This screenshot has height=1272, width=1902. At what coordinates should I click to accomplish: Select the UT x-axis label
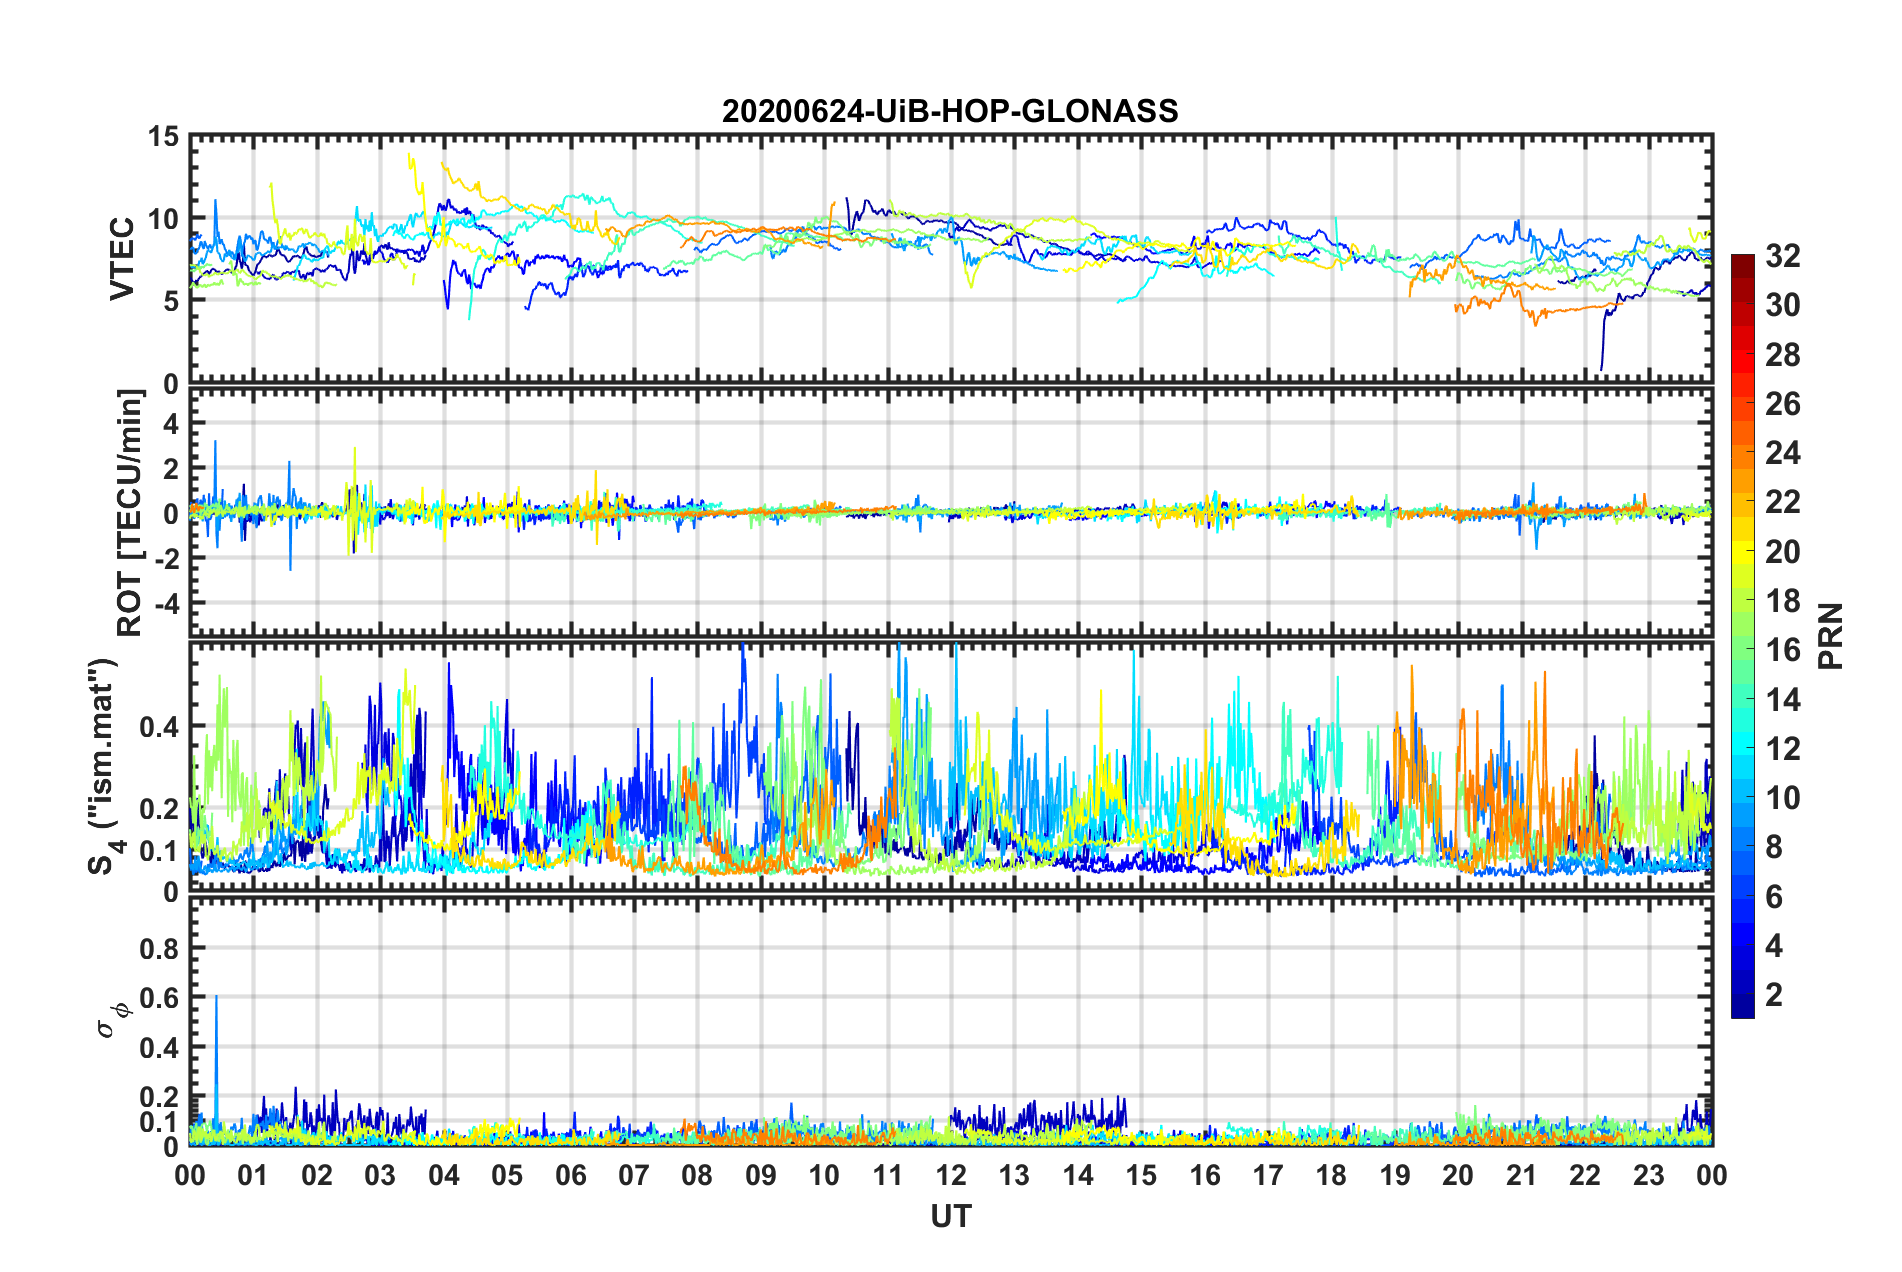pos(950,1216)
